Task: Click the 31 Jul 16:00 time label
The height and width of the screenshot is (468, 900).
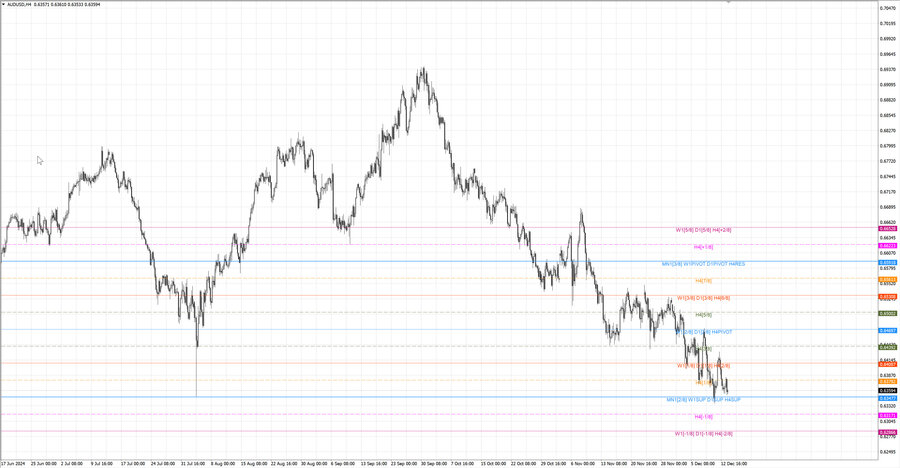Action: (192, 463)
